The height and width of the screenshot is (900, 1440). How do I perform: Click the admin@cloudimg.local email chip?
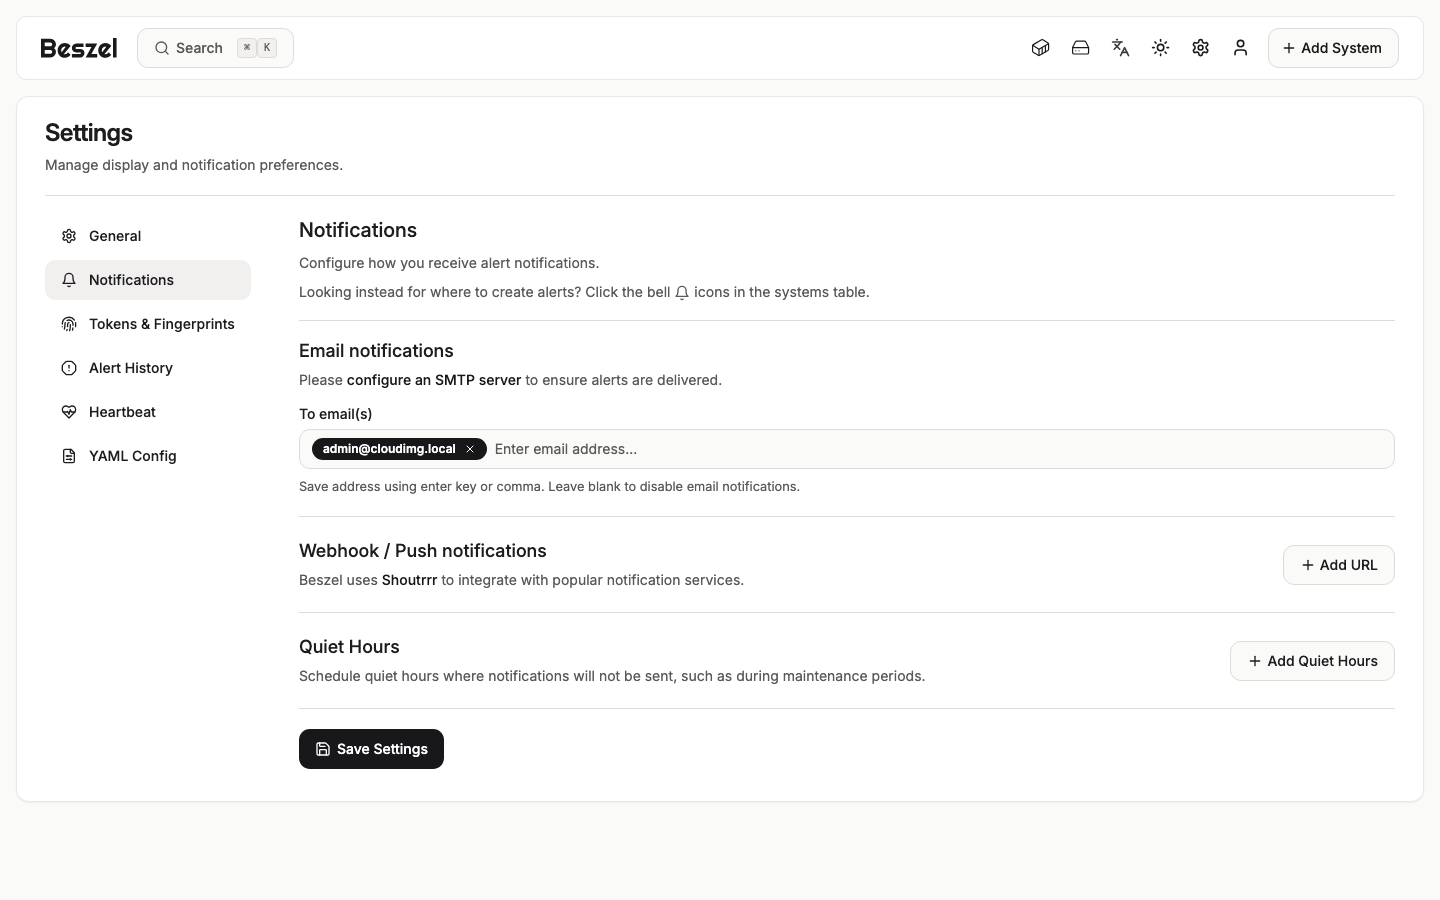click(399, 449)
